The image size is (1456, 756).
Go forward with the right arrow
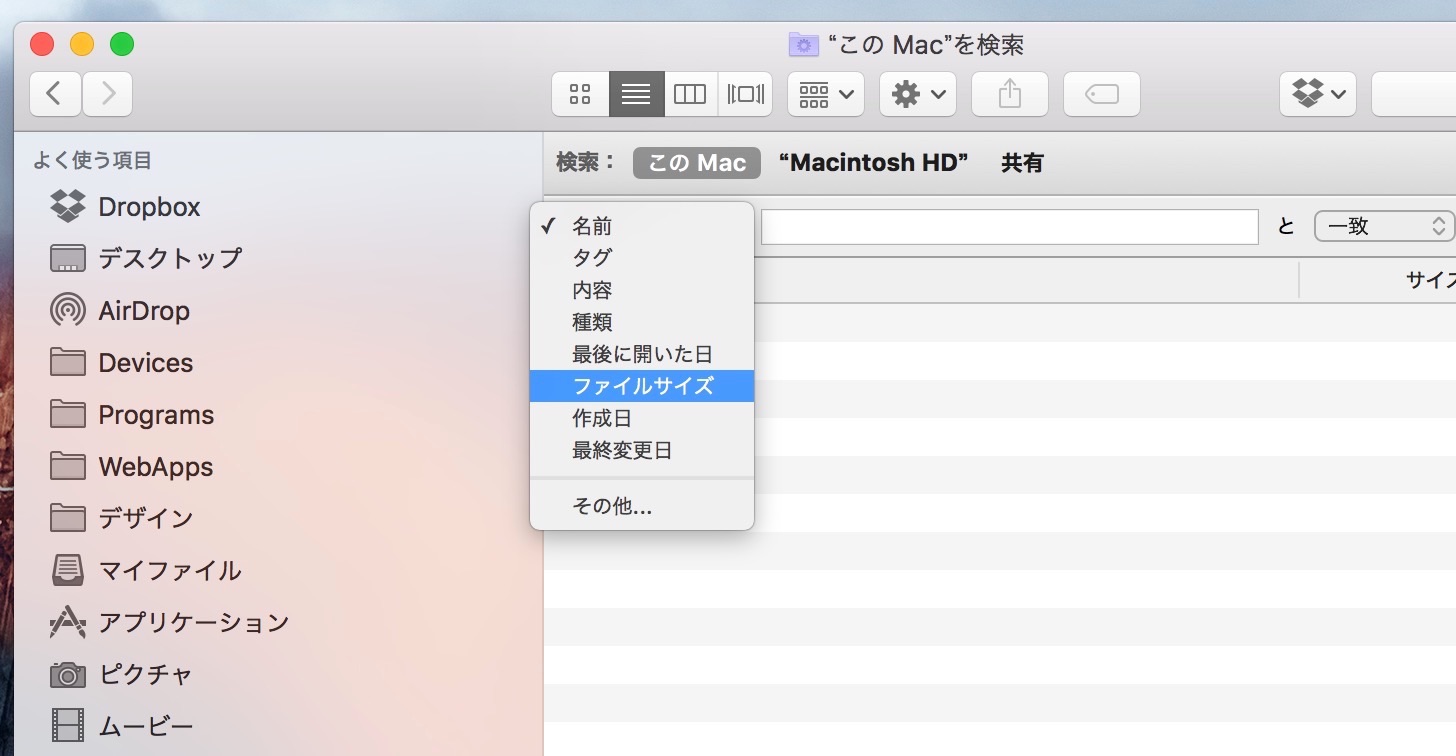click(108, 94)
